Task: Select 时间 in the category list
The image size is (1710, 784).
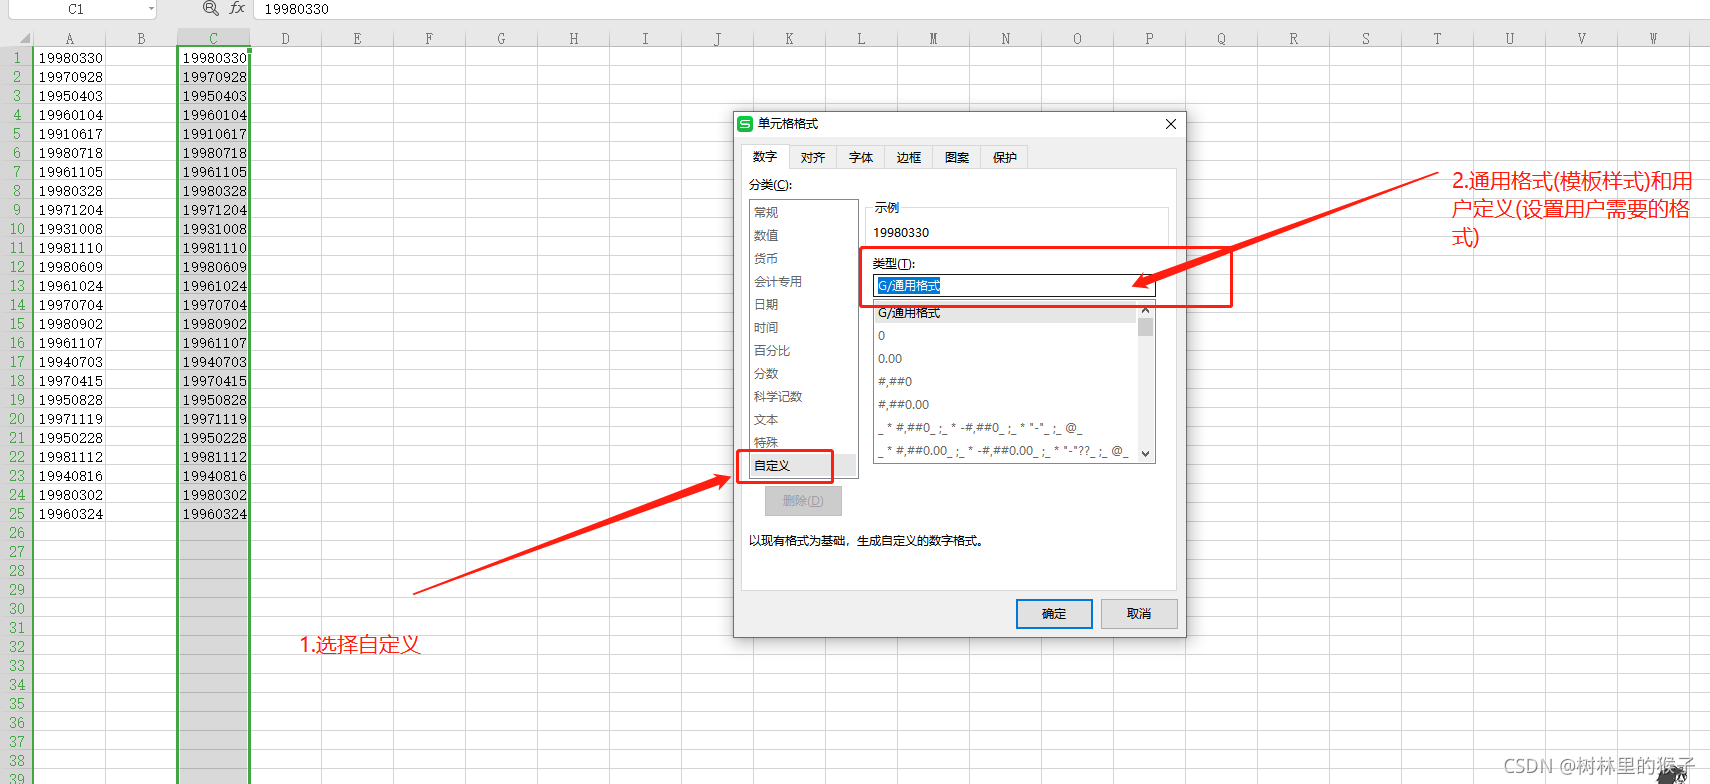Action: (803, 327)
